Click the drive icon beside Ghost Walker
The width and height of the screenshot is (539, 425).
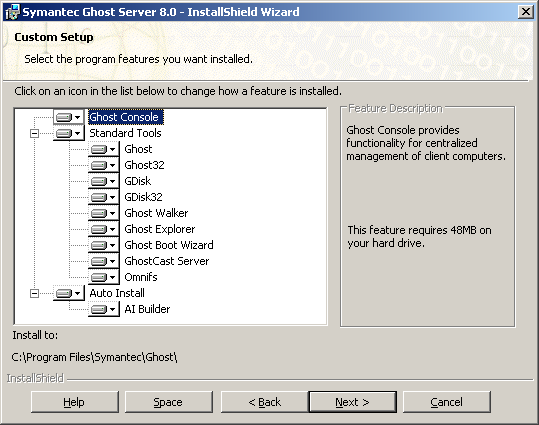(x=104, y=213)
